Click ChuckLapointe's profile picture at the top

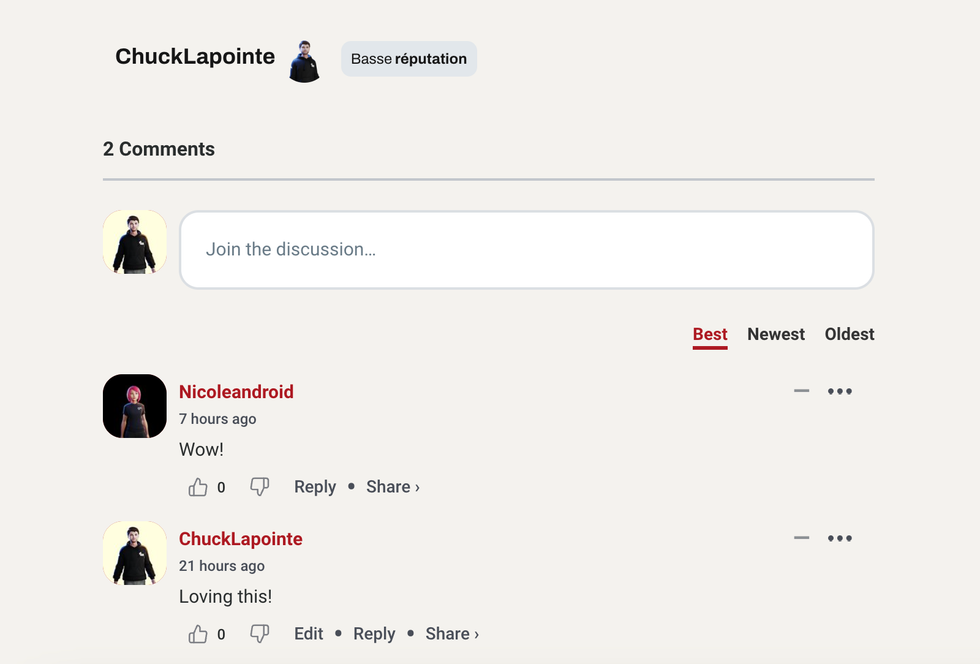[303, 60]
